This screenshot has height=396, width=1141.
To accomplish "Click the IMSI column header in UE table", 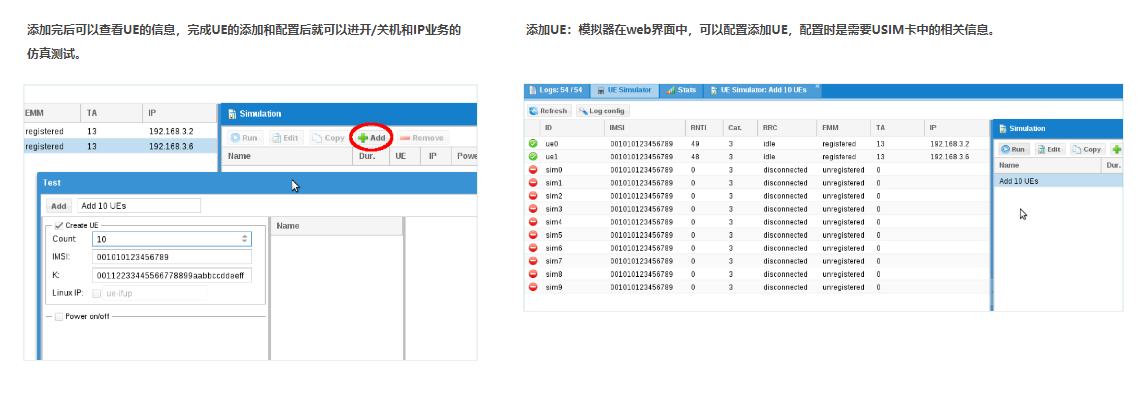I will tap(645, 127).
